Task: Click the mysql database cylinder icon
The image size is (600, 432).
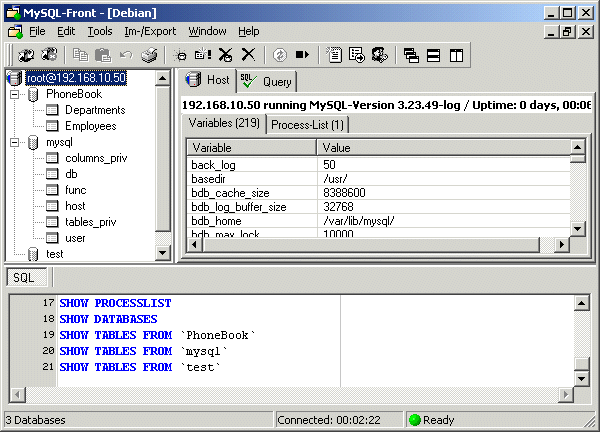Action: point(33,142)
